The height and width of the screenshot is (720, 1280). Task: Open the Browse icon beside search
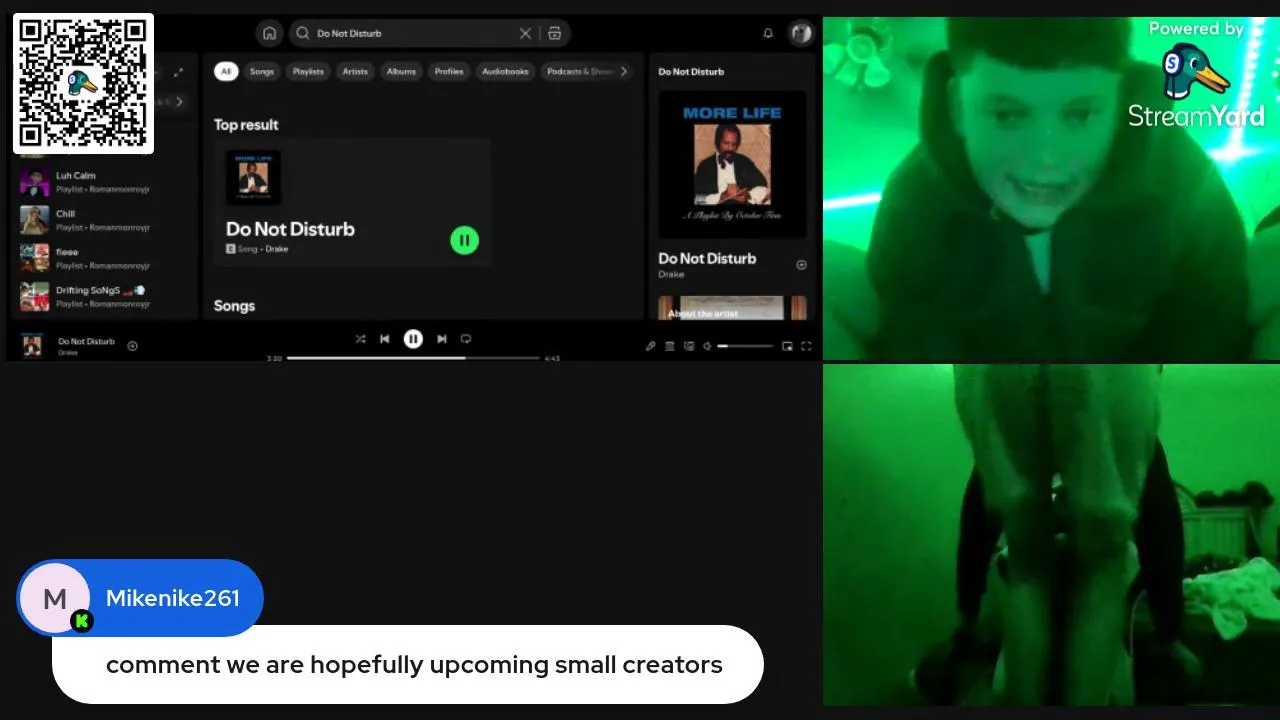(x=555, y=33)
